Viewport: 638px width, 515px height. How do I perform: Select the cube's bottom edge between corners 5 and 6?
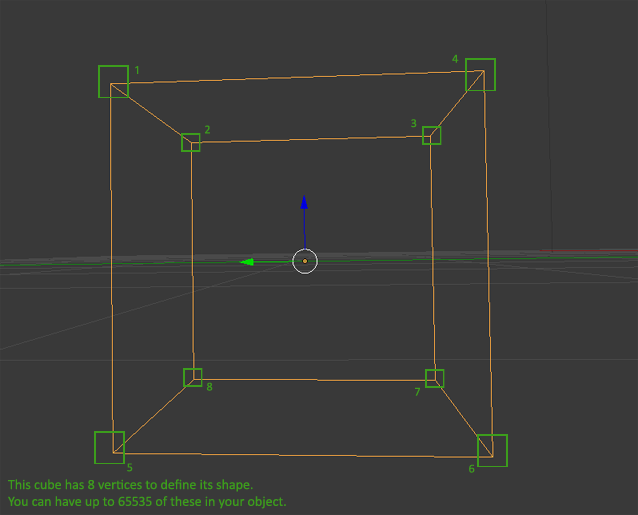[x=303, y=454]
